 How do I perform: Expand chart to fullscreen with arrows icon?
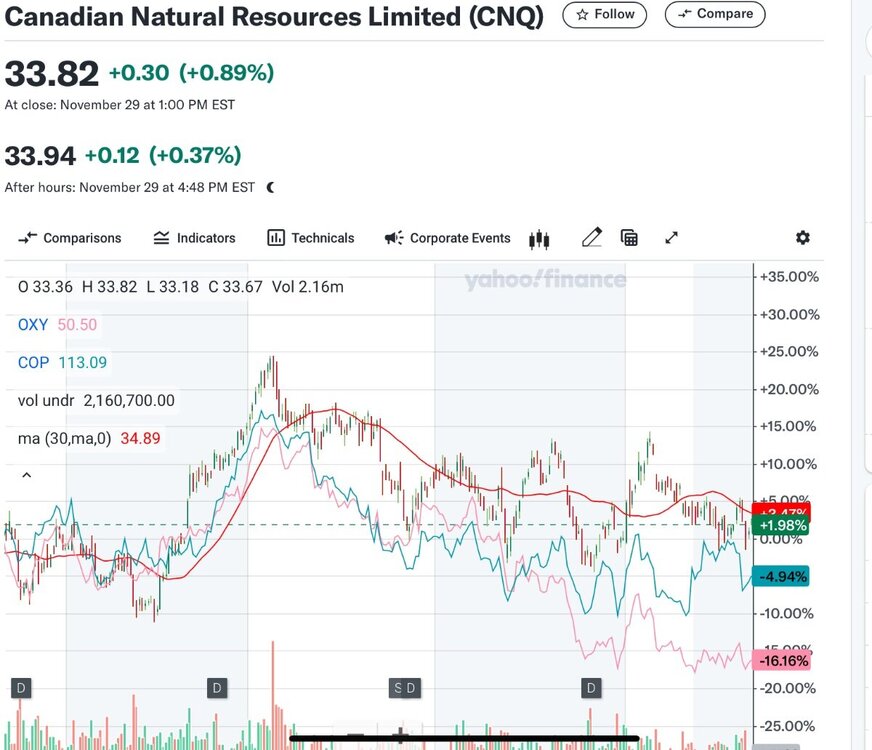click(x=671, y=238)
